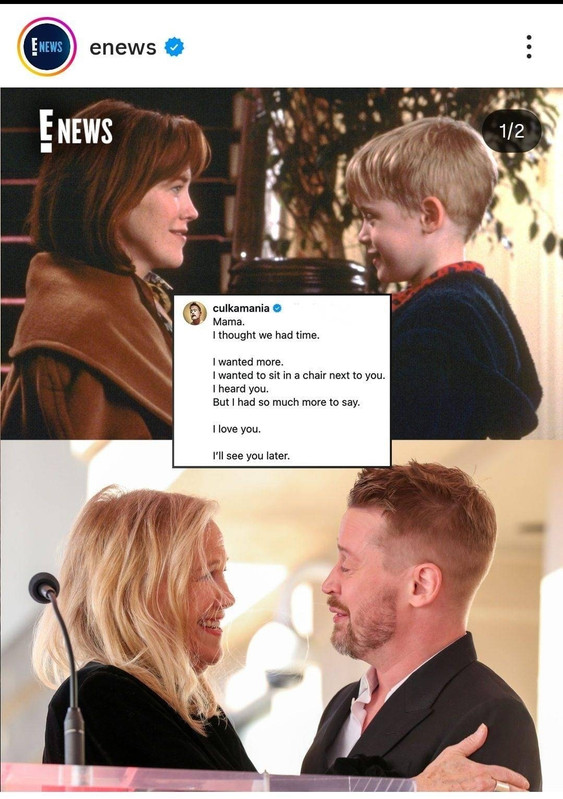The width and height of the screenshot is (563, 799).
Task: Tap the 1/2 carousel slide counter
Action: click(512, 131)
